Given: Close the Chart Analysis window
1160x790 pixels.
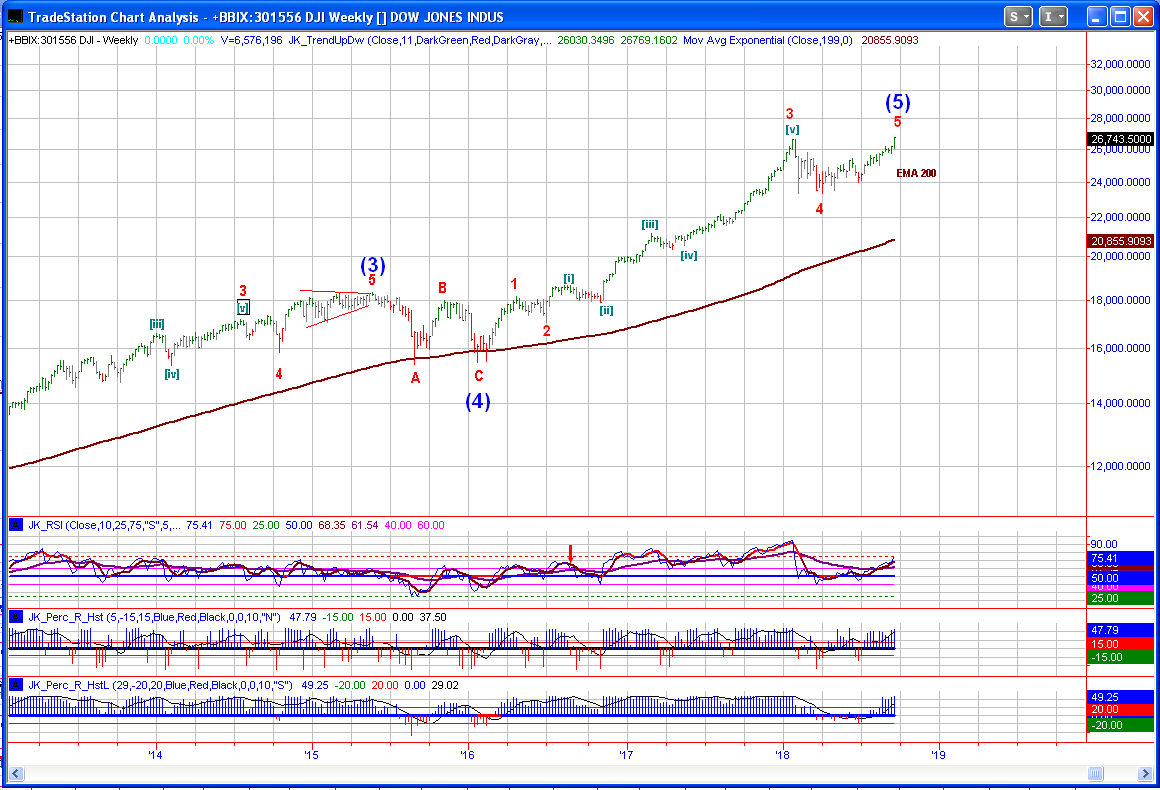Looking at the screenshot, I should click(1143, 17).
